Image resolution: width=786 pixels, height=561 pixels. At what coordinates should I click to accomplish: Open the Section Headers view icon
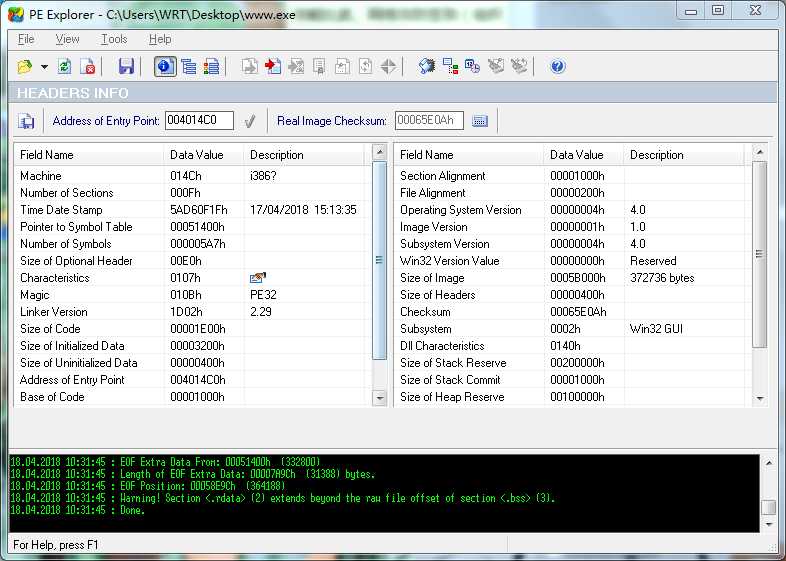[x=212, y=66]
